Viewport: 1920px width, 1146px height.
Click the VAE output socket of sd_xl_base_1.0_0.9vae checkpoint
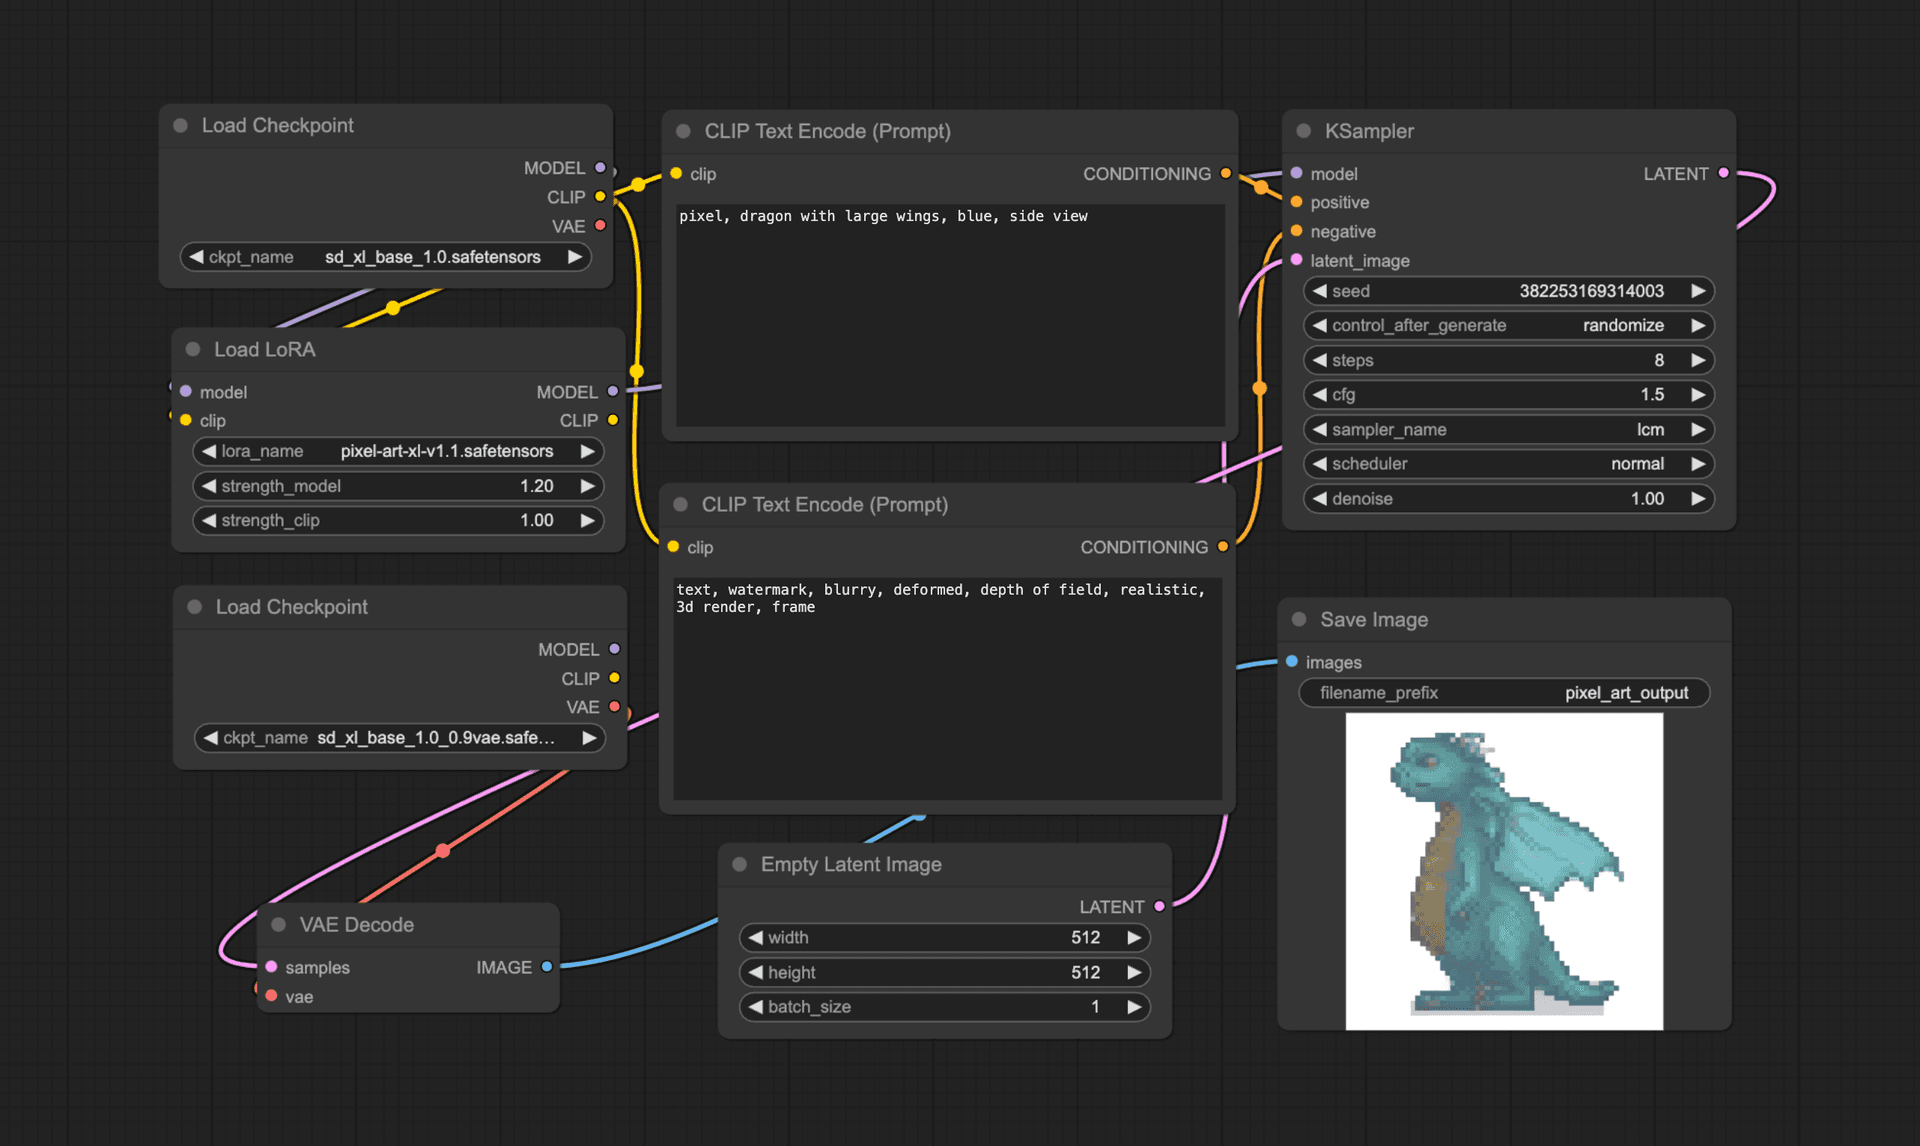(x=614, y=707)
